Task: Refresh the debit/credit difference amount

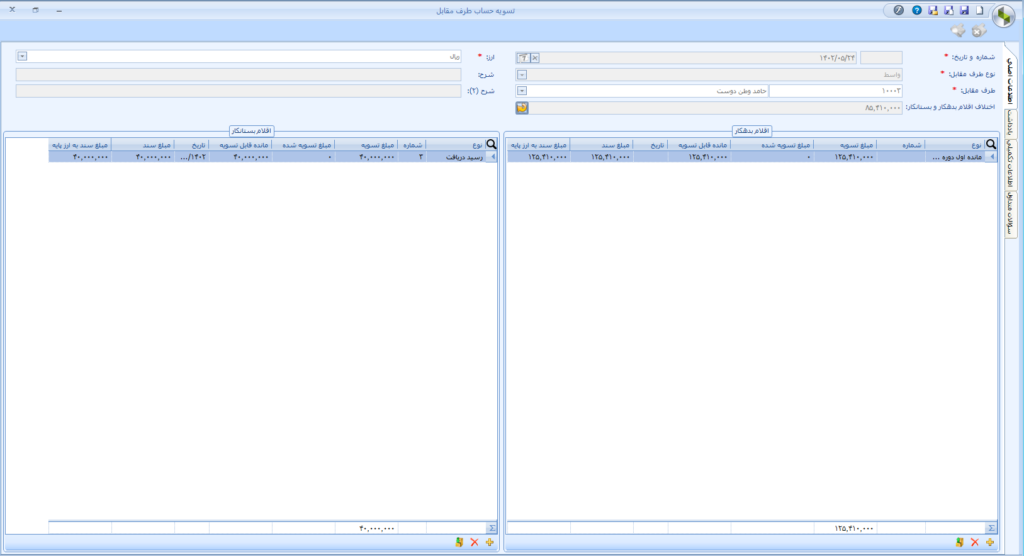Action: coord(522,108)
